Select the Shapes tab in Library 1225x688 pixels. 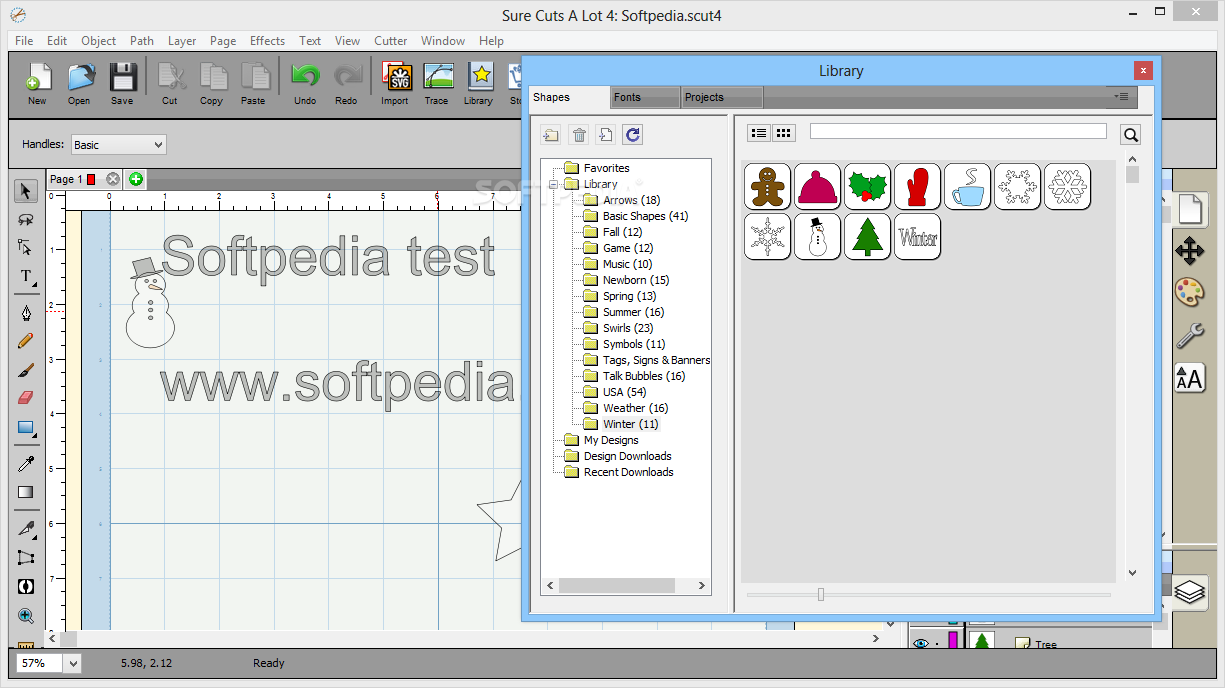[569, 97]
